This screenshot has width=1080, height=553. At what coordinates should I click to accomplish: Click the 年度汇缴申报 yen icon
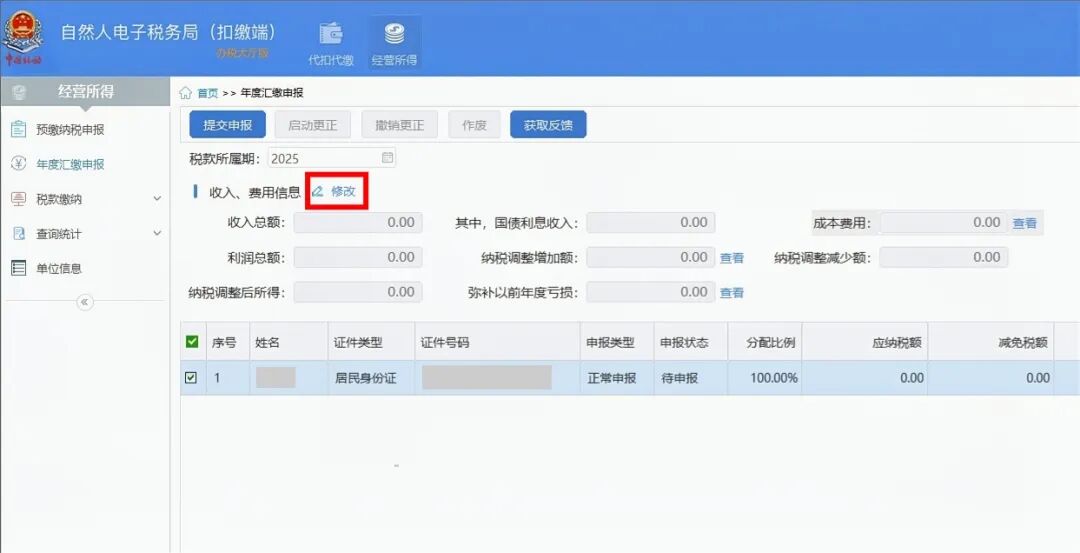point(18,164)
